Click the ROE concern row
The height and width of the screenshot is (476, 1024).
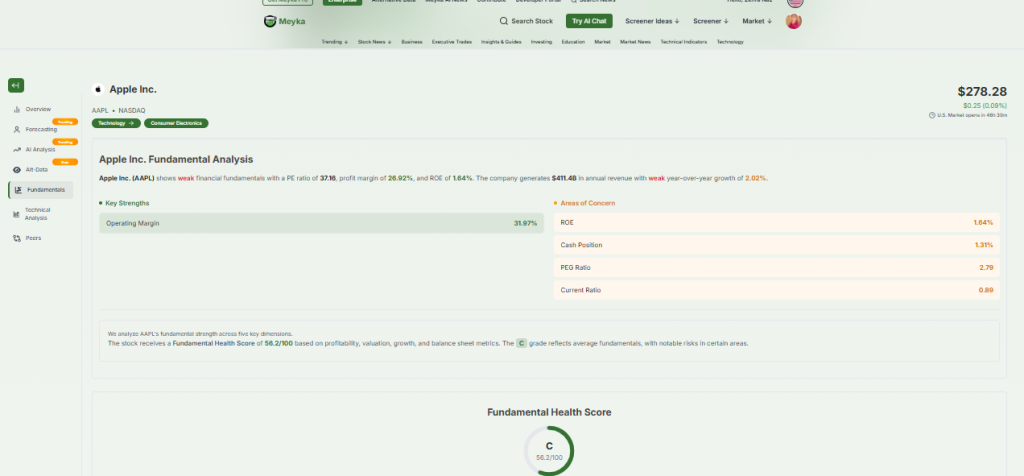tap(776, 223)
